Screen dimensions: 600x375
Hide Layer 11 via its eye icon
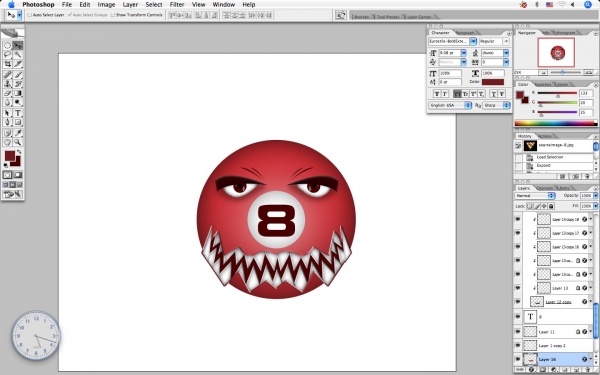[518, 331]
